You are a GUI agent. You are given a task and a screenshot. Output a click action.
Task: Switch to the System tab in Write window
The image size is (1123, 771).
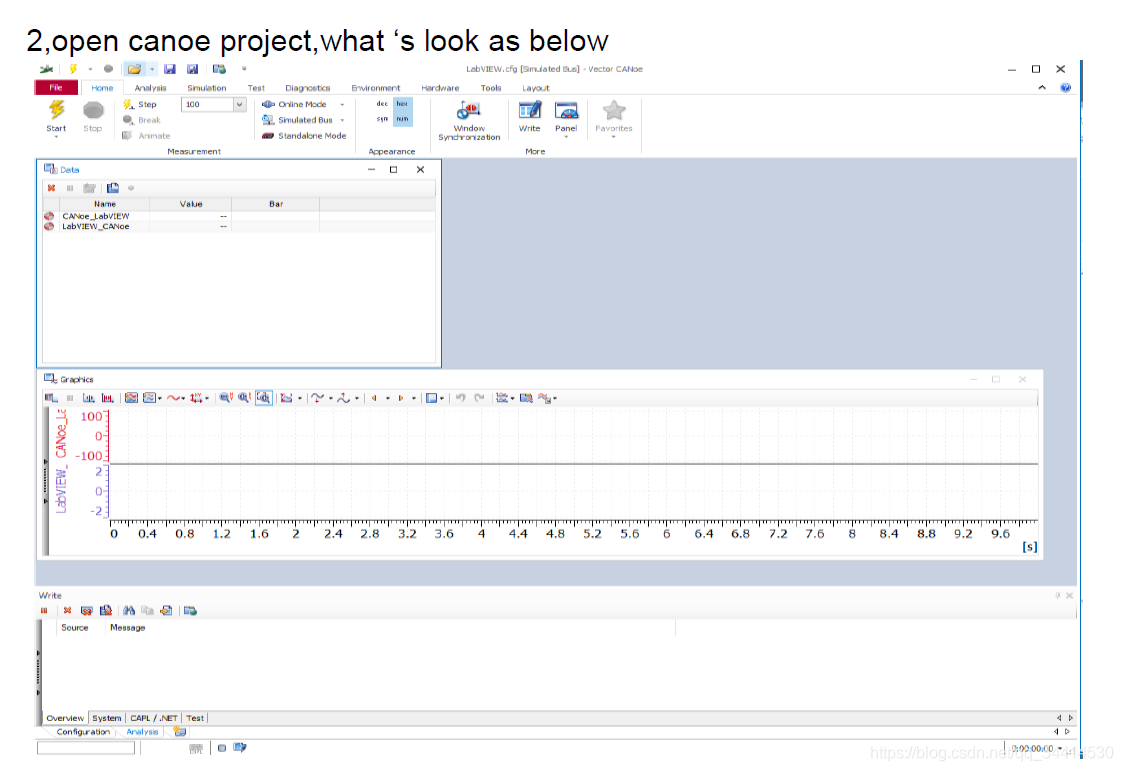(107, 718)
